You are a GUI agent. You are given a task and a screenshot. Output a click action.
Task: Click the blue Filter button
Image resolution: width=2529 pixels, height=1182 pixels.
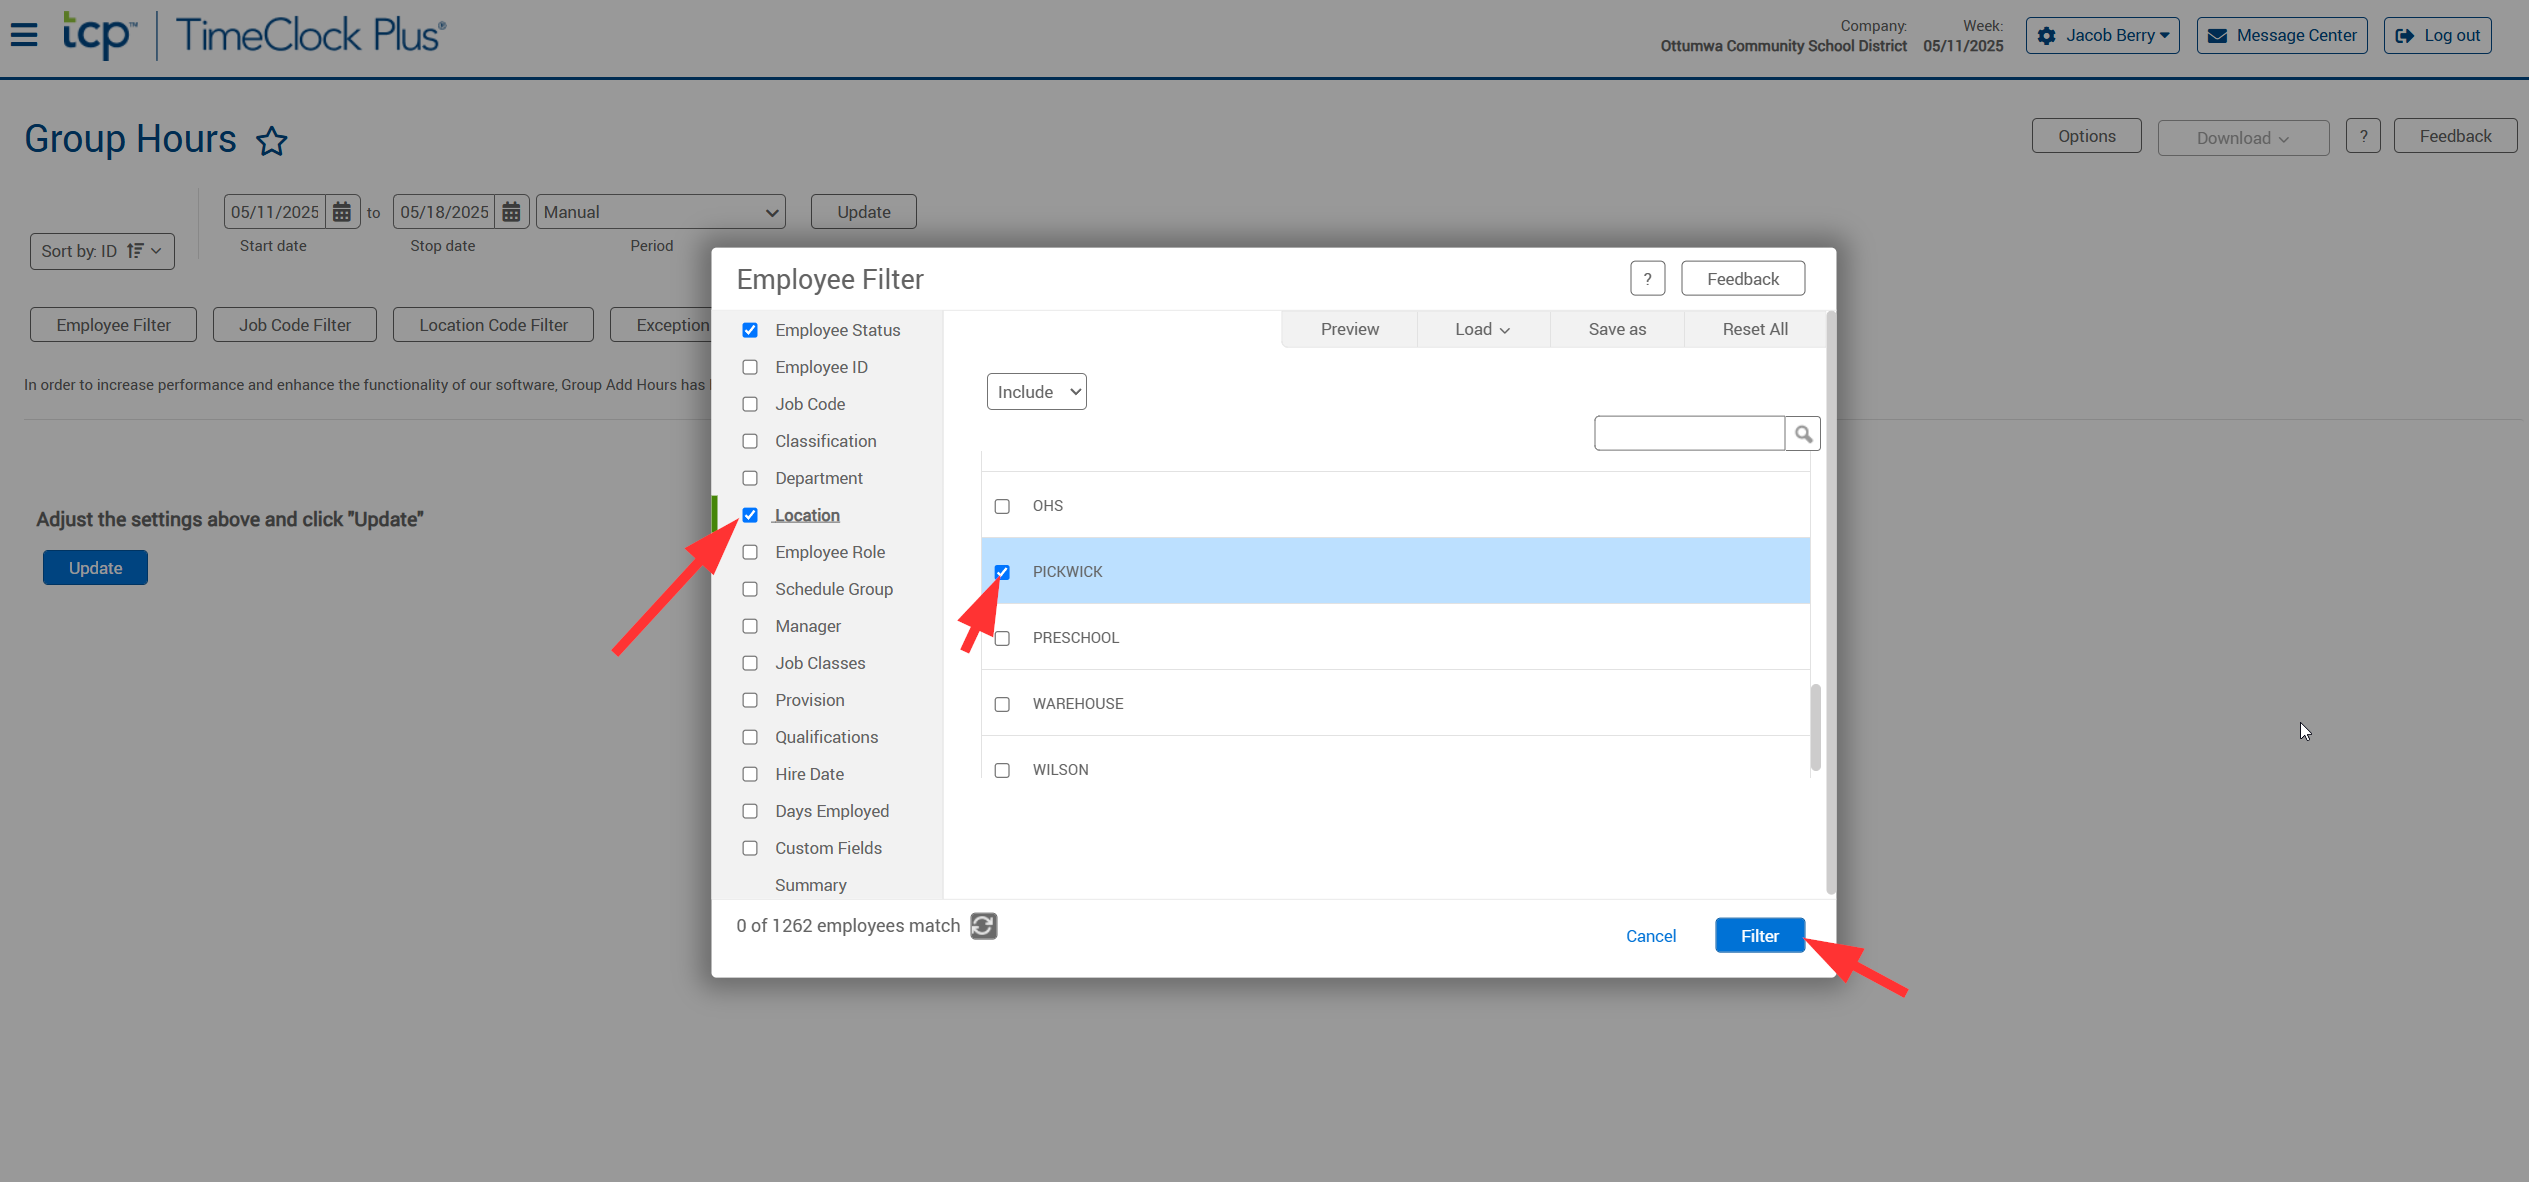coord(1759,936)
